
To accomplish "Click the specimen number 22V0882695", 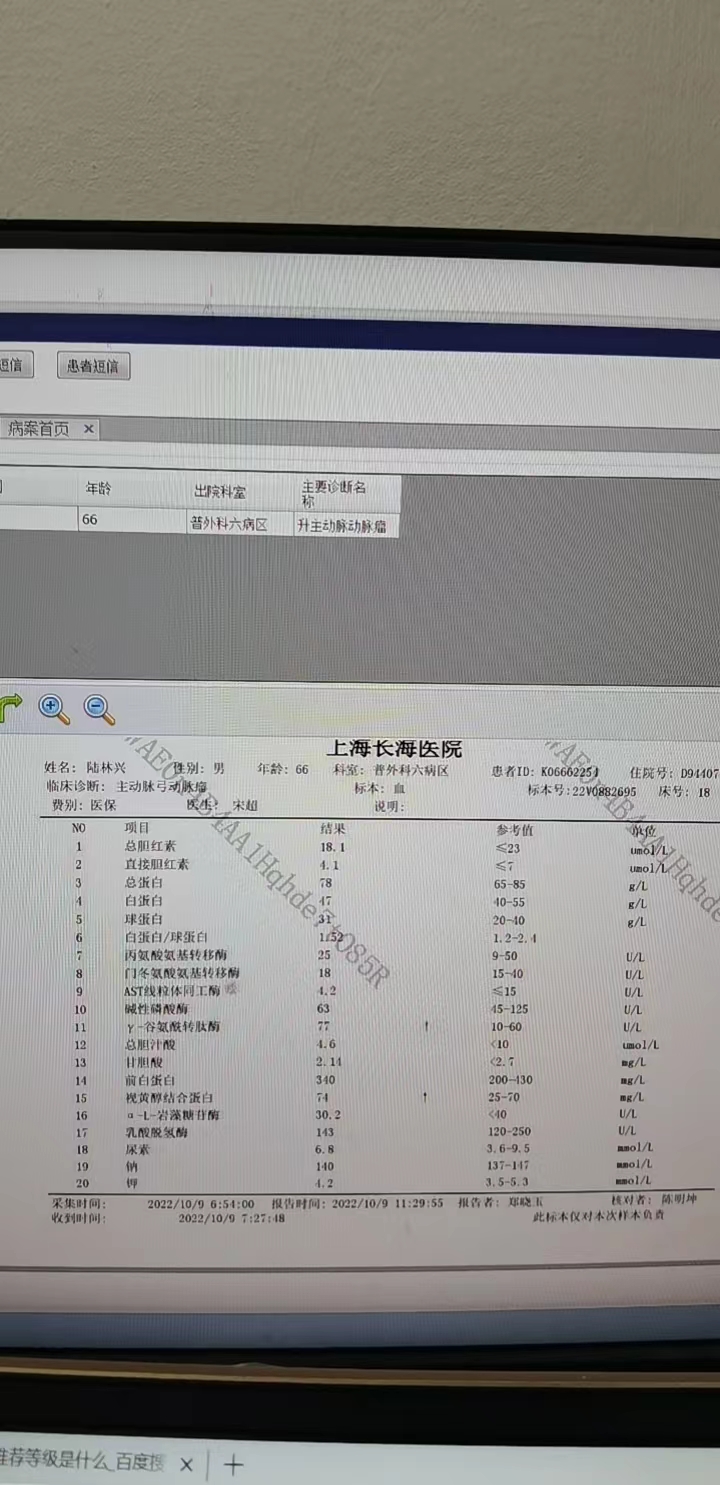I will (605, 790).
